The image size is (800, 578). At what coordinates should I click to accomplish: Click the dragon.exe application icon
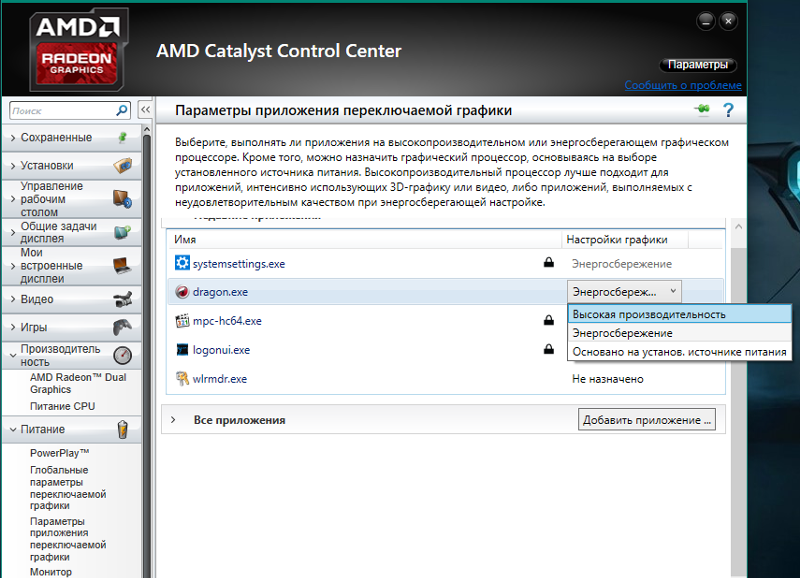click(182, 292)
